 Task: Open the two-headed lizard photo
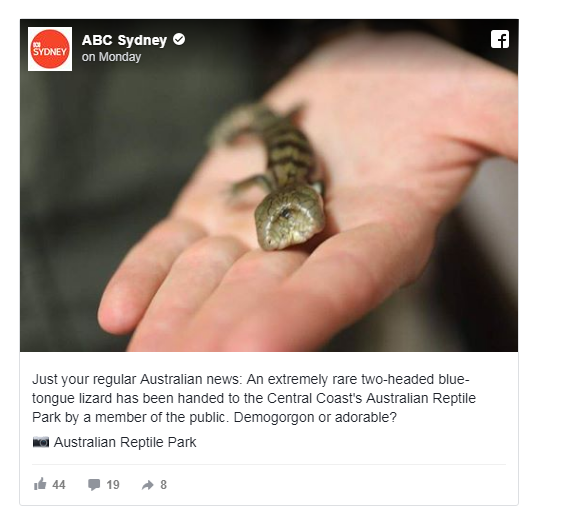[x=269, y=185]
